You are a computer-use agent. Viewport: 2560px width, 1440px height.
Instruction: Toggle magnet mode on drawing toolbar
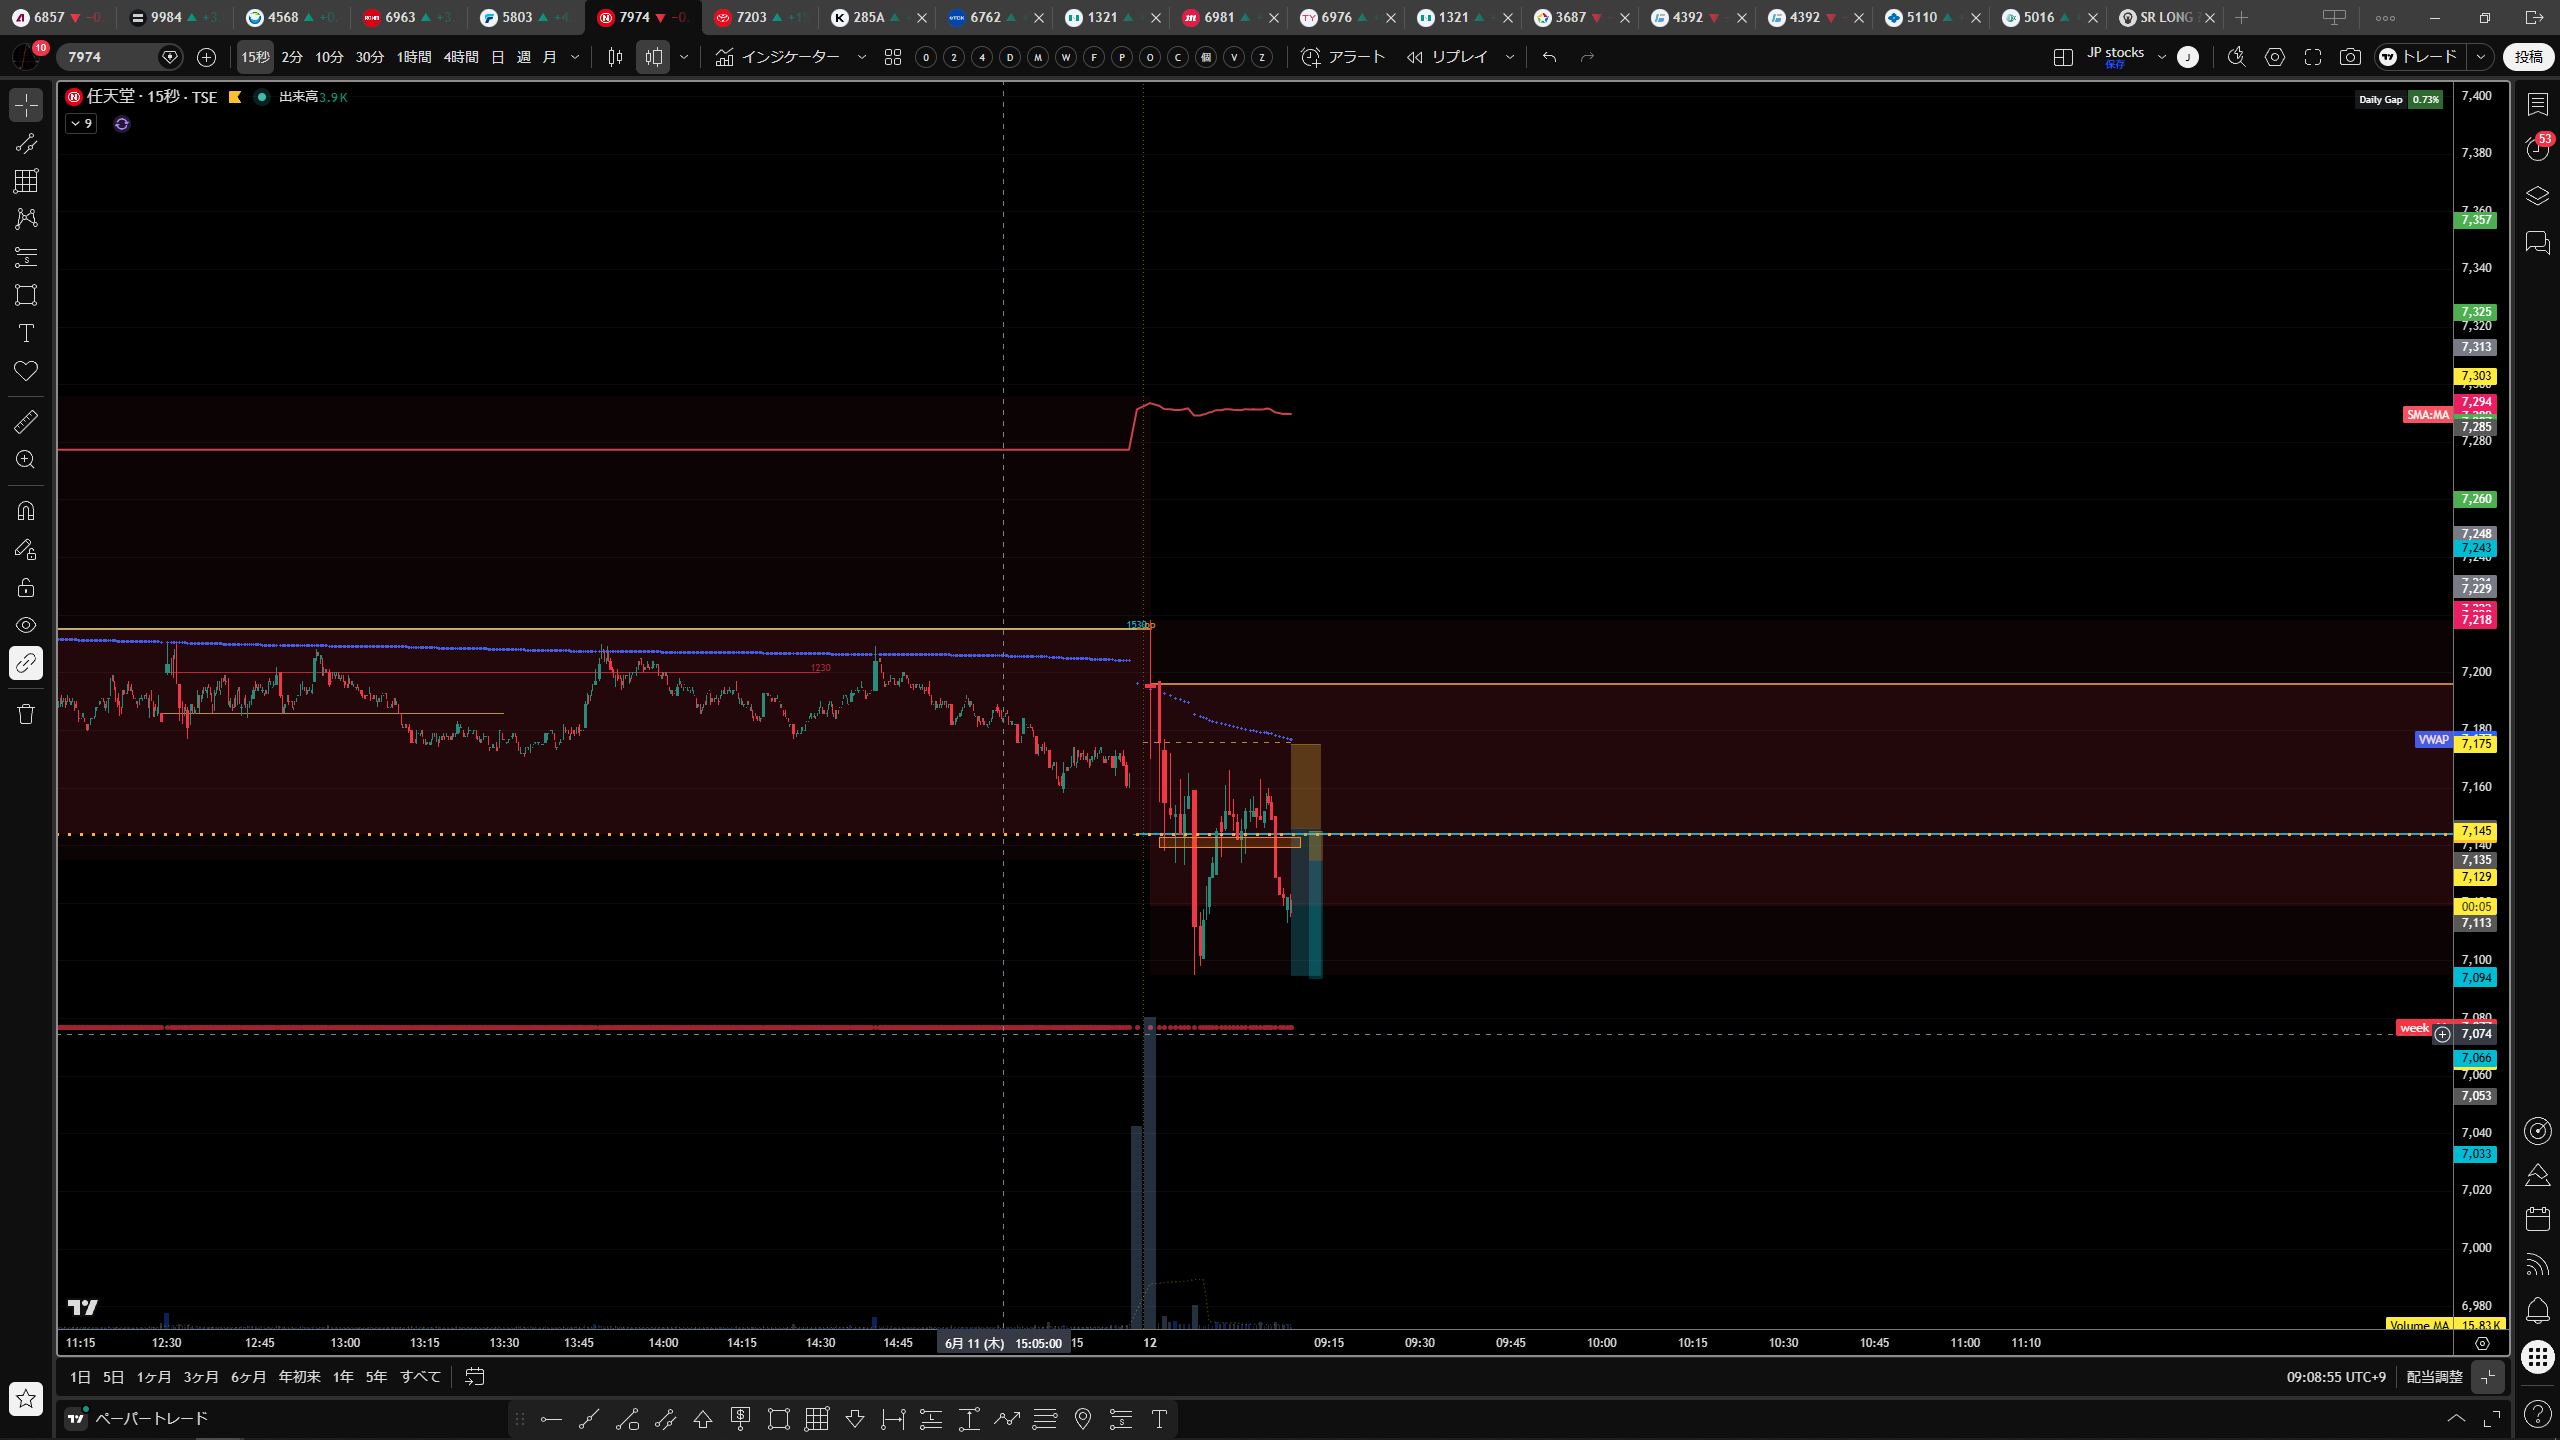coord(26,511)
